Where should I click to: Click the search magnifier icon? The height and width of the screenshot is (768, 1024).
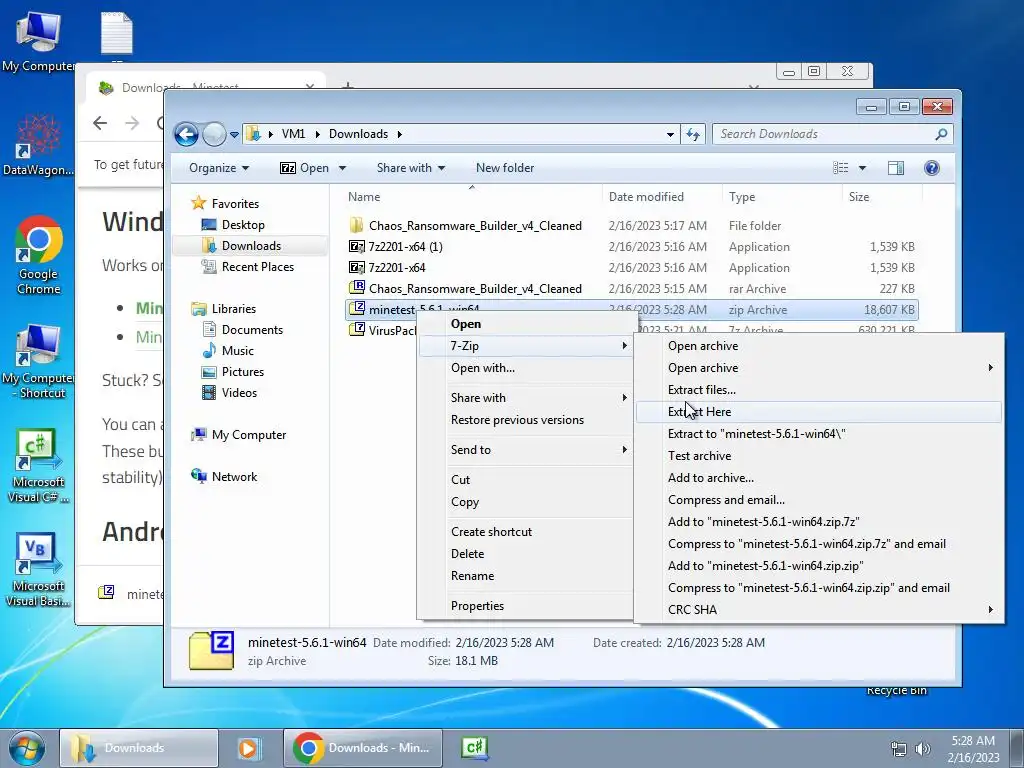click(941, 134)
